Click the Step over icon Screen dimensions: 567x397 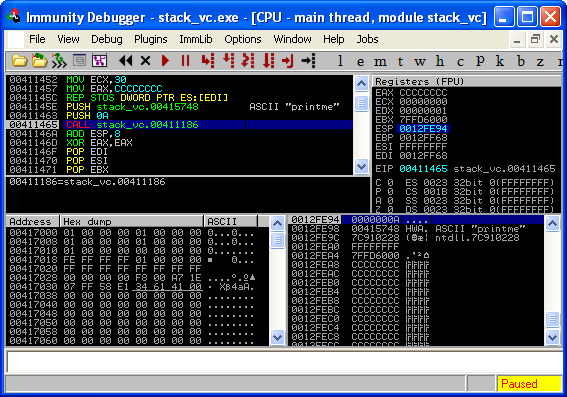(229, 61)
